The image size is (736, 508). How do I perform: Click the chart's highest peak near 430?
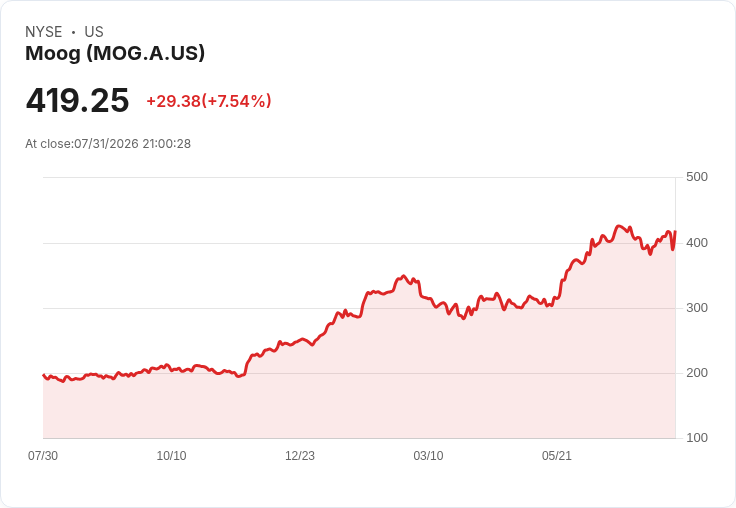click(620, 226)
